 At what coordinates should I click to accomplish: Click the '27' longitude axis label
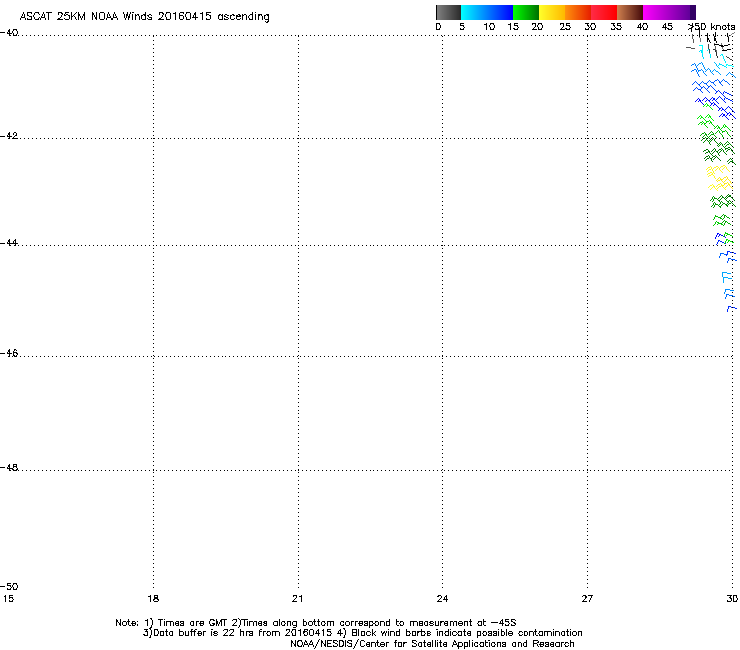[x=587, y=599]
